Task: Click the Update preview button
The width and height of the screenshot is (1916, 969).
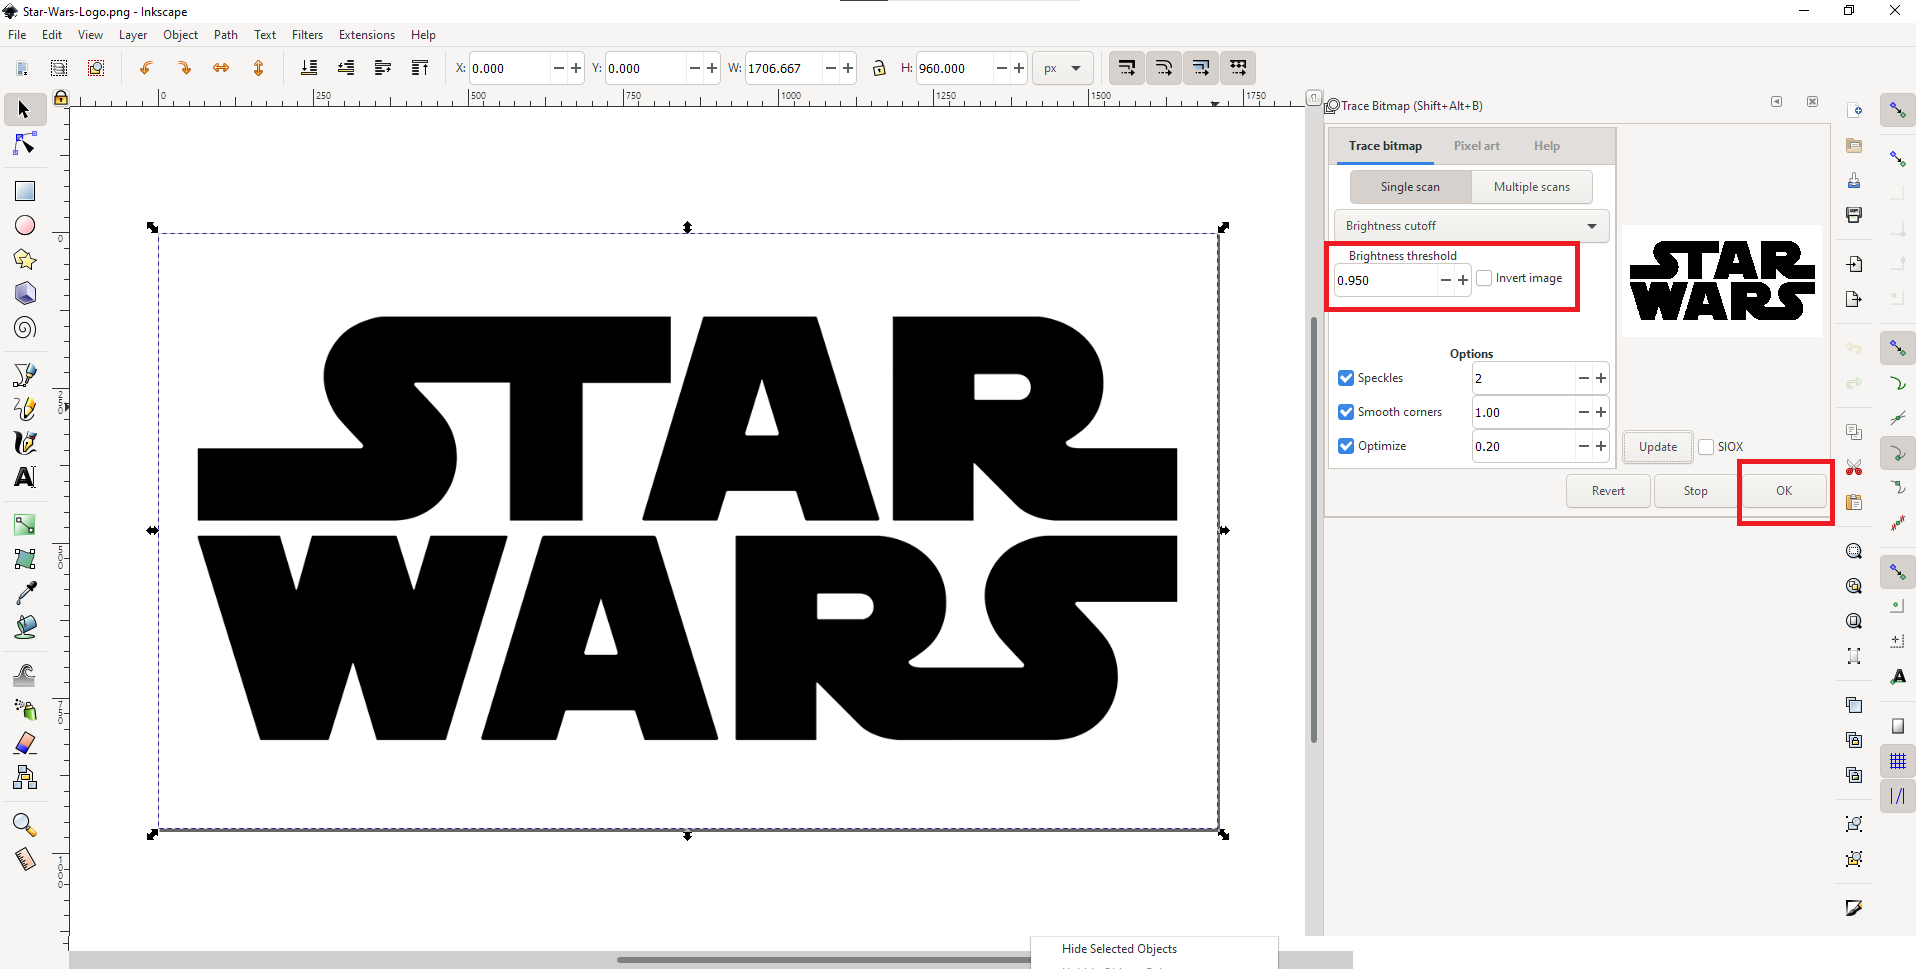Action: click(x=1657, y=447)
